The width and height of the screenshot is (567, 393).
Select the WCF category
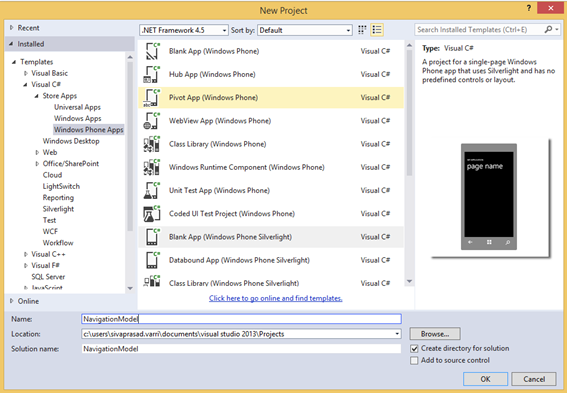pyautogui.click(x=50, y=231)
